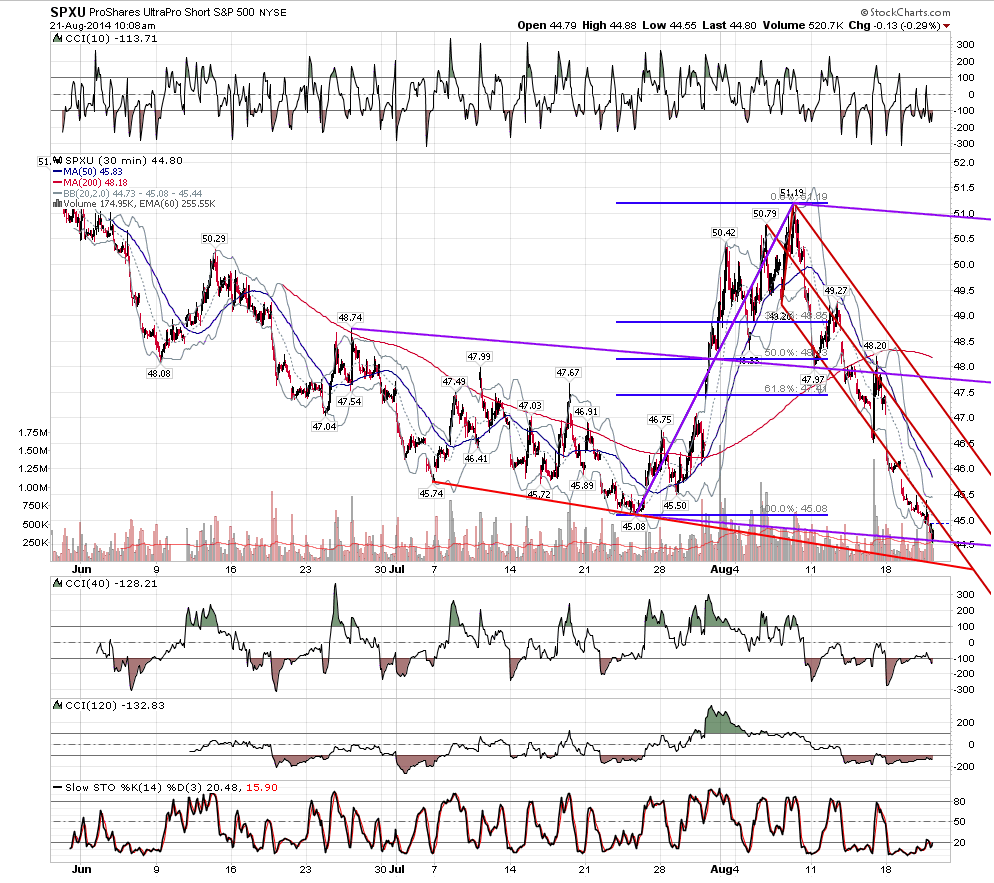Click the 21-Aug-2014 10:08am timestamp
The width and height of the screenshot is (994, 883).
(x=103, y=26)
